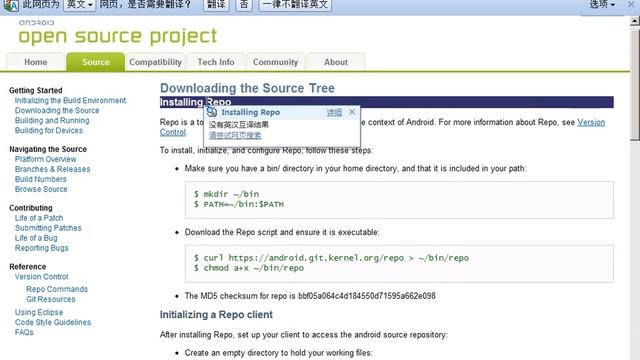Open Building for Devices link
Screen dimensions: 640x360
tap(49, 131)
